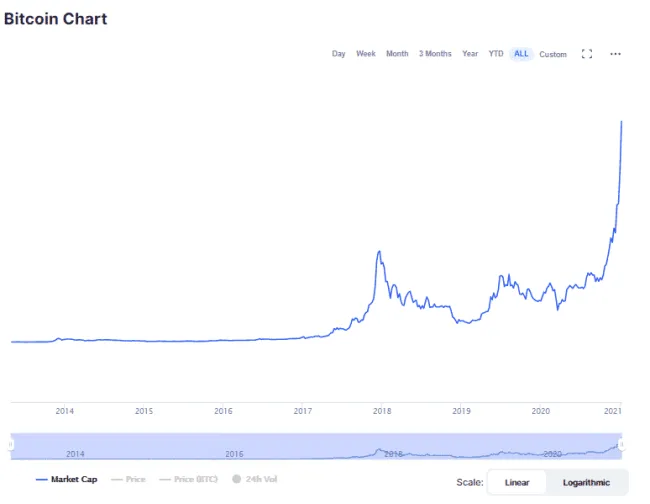650x504 pixels.
Task: Switch chart to YTD range
Action: coord(496,54)
